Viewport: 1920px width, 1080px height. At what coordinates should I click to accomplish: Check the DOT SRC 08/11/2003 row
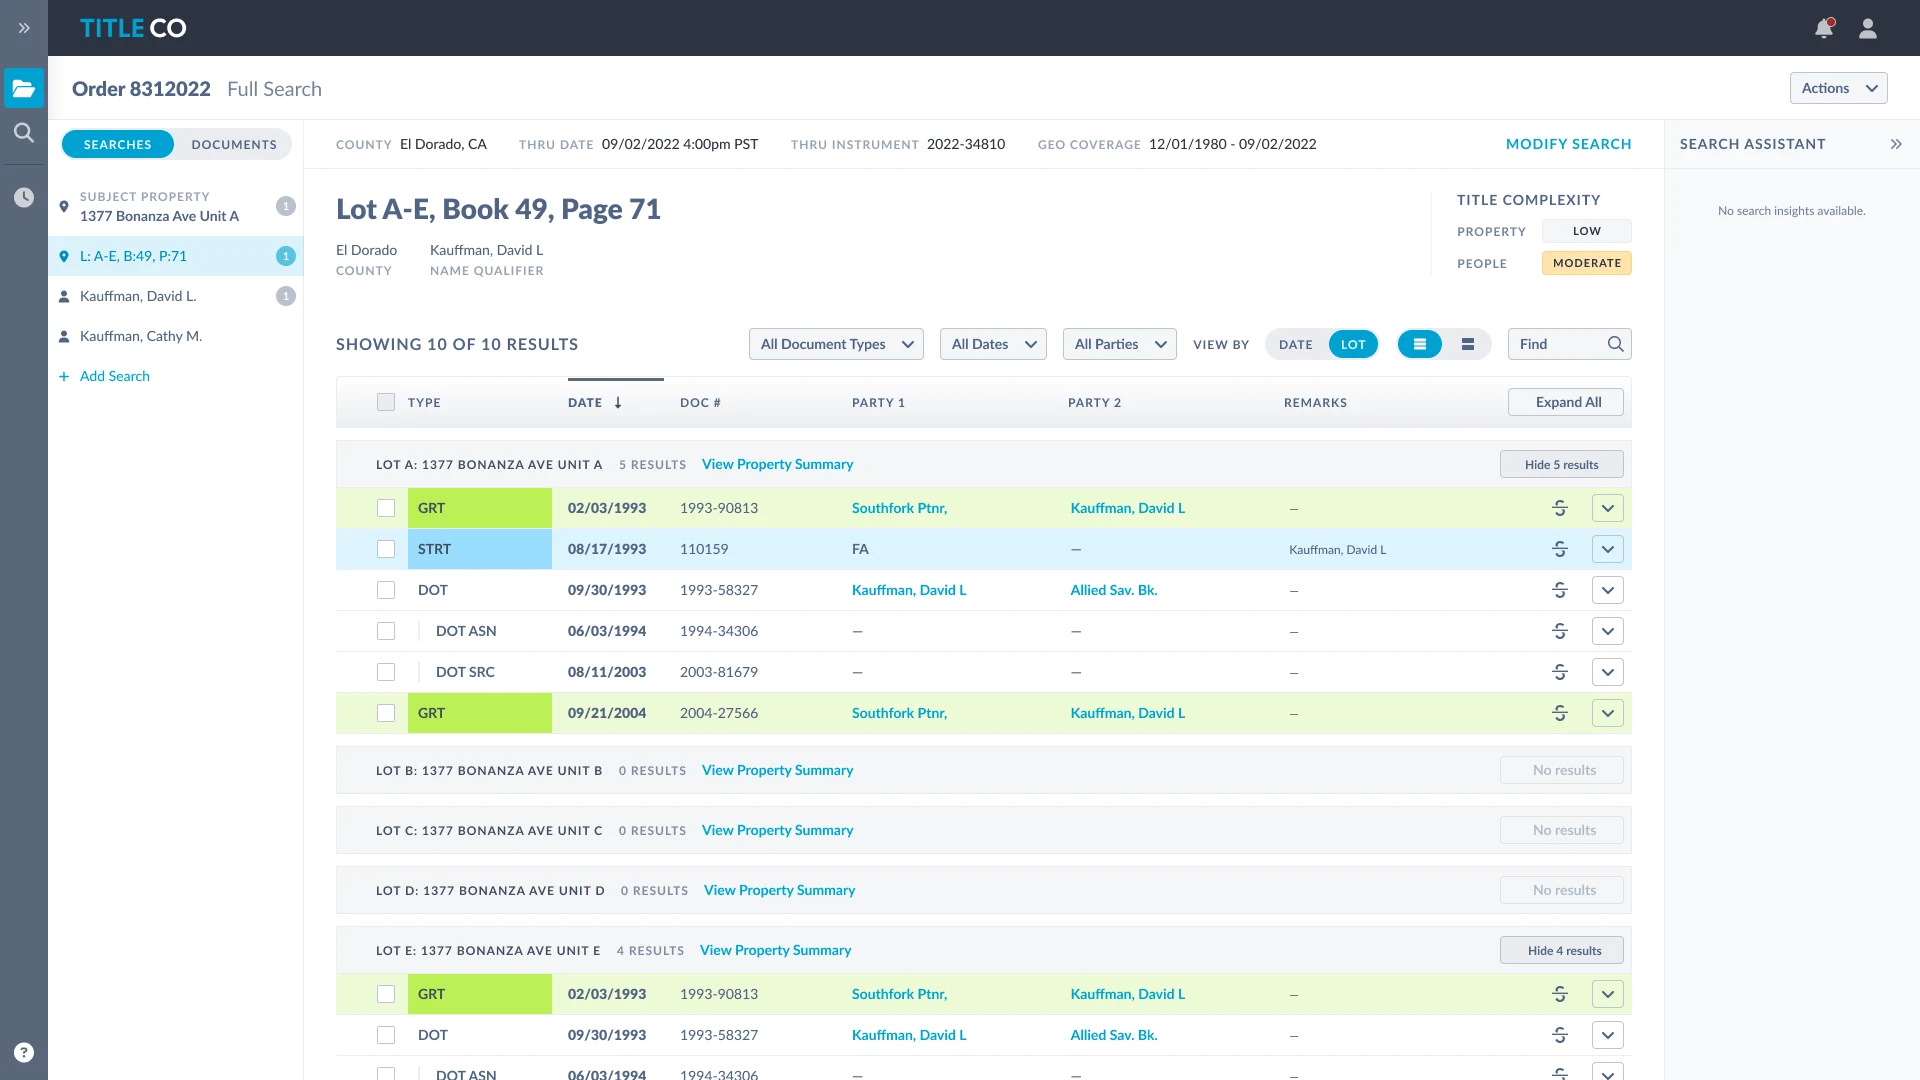(386, 672)
